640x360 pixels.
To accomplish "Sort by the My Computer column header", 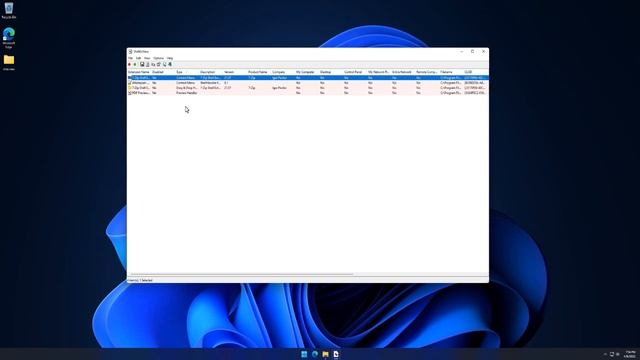I will coord(308,72).
